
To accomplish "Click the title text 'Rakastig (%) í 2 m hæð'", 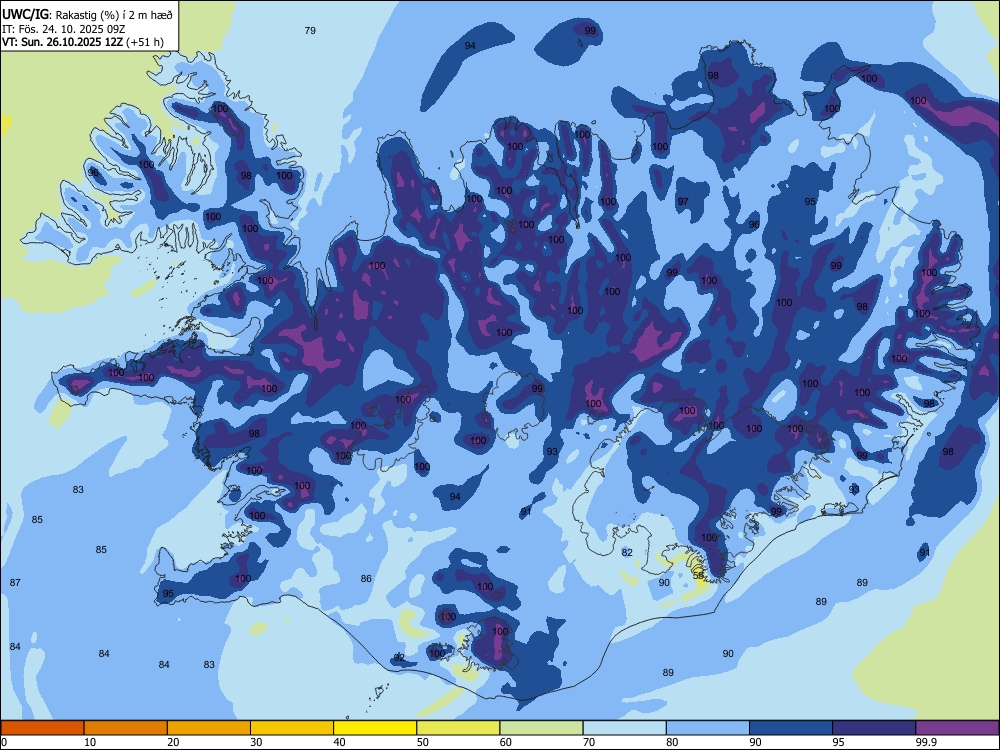I will point(115,15).
